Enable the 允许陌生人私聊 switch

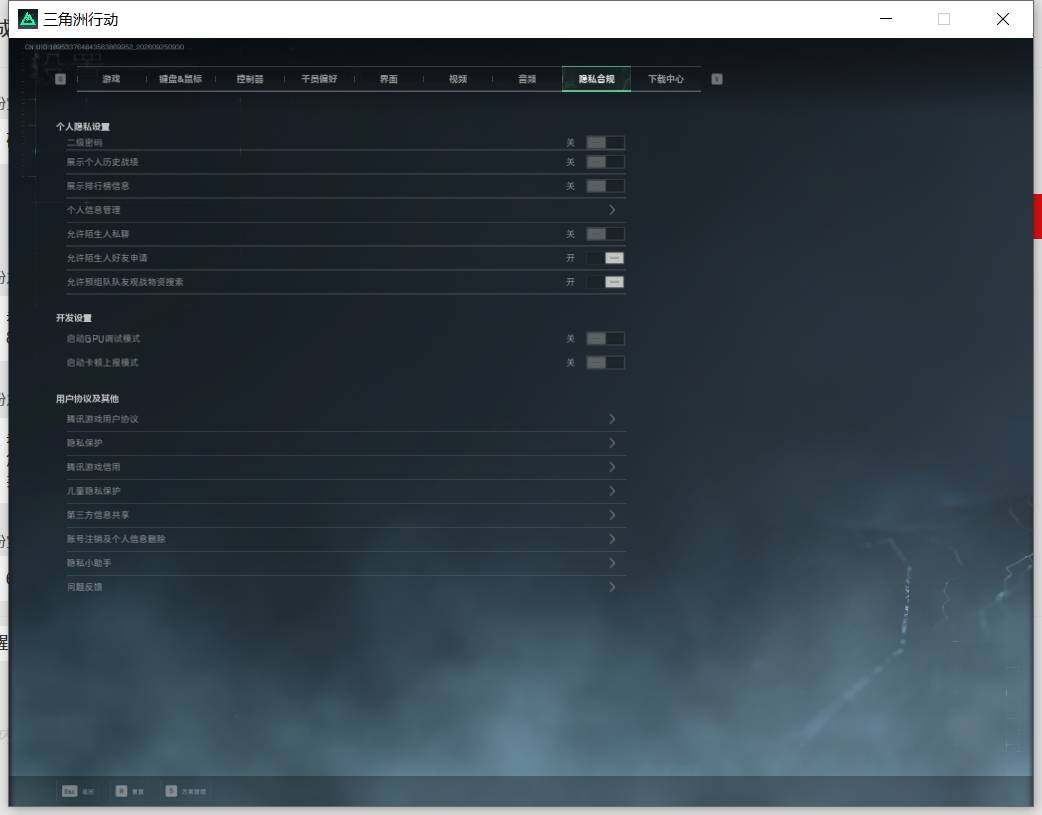pos(605,234)
